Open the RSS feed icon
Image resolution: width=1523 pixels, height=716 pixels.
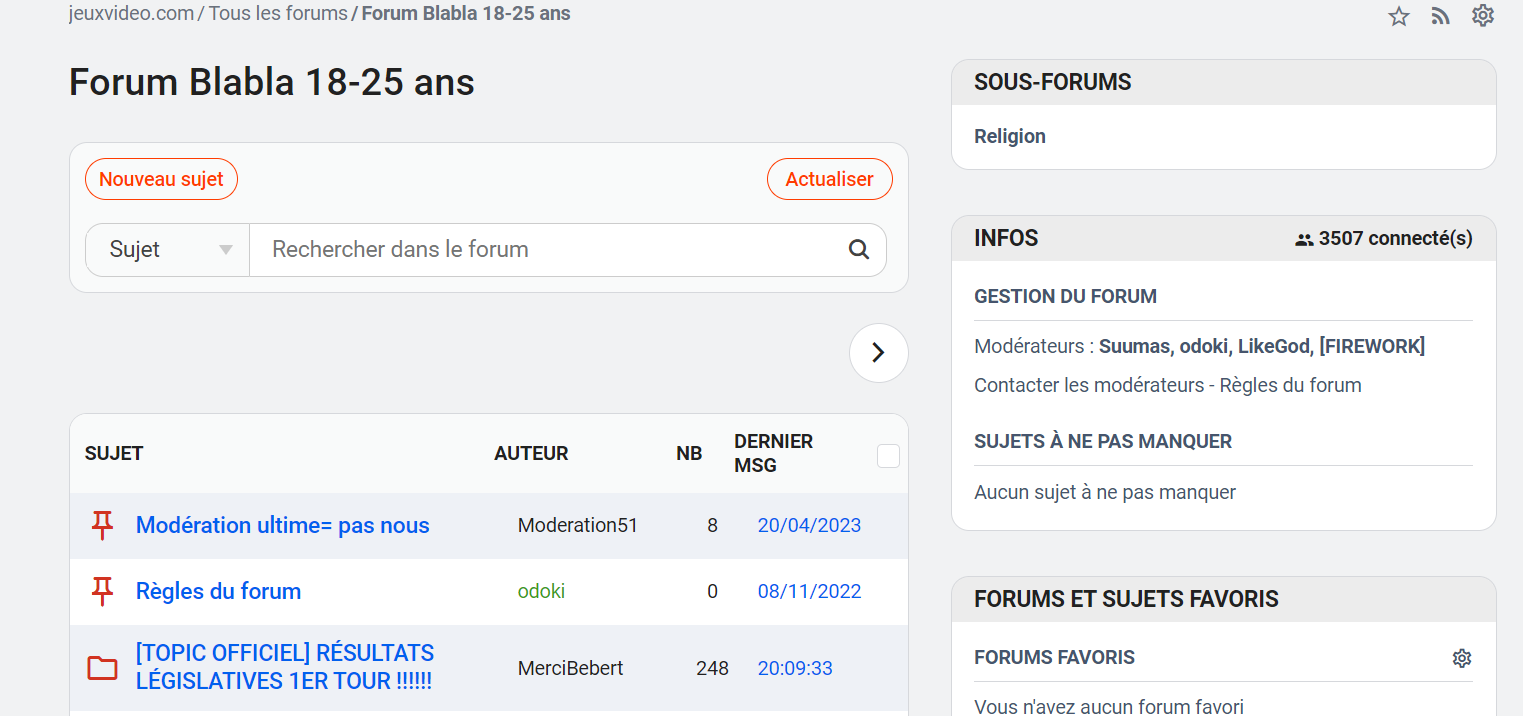click(x=1440, y=16)
